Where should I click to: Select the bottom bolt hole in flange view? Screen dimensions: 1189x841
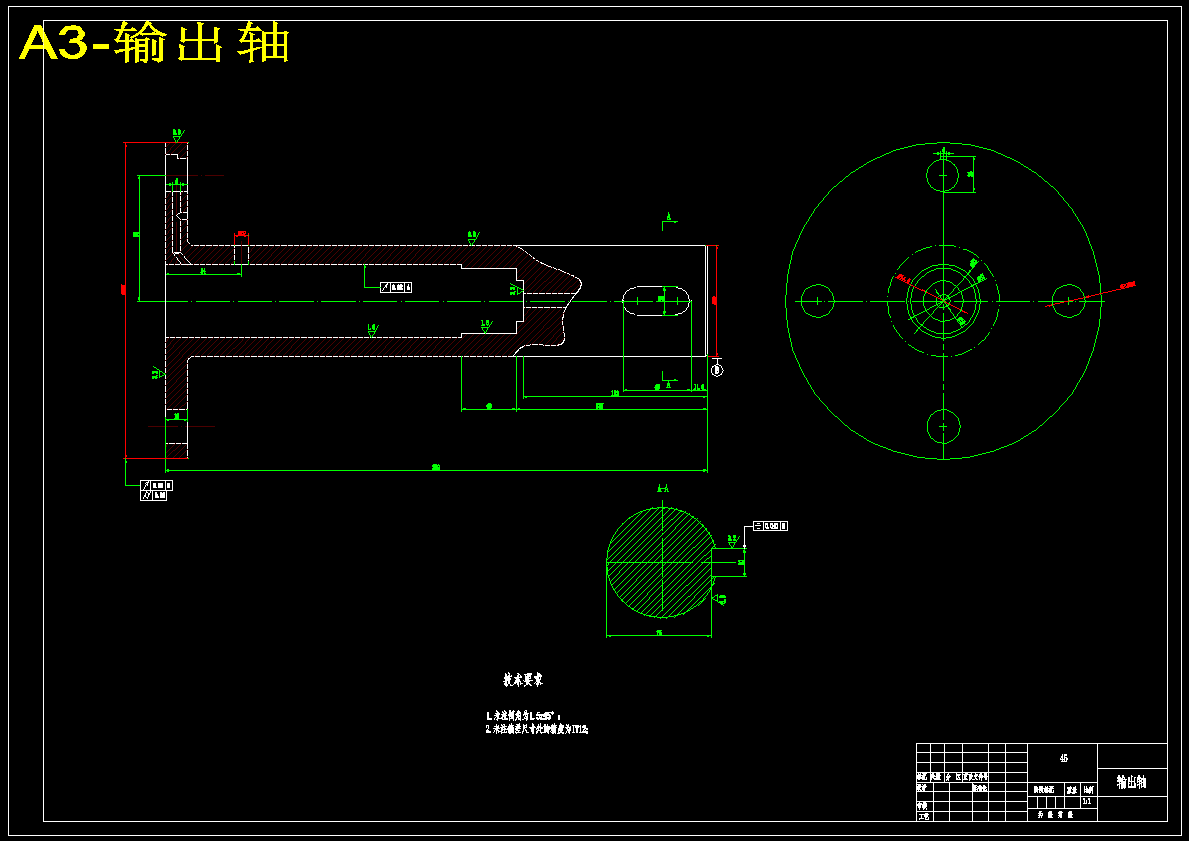click(943, 426)
